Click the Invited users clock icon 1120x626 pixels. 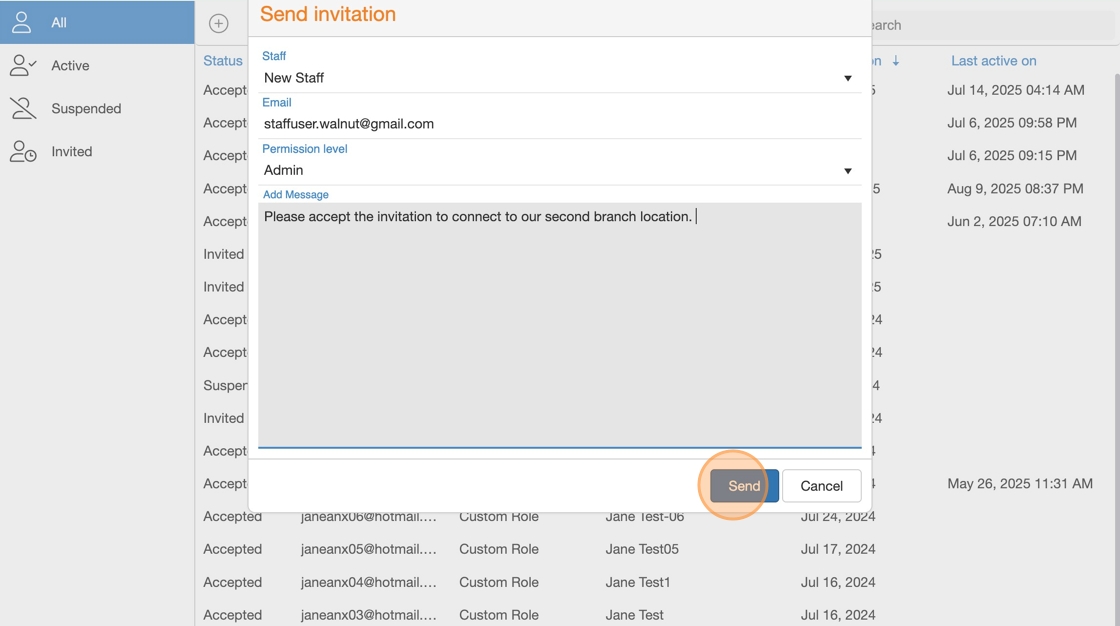coord(22,152)
